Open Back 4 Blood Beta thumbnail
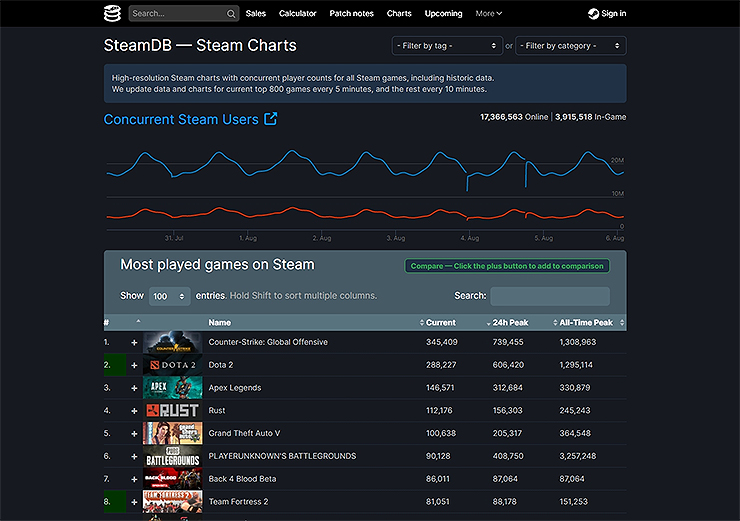The height and width of the screenshot is (521, 740). (x=173, y=479)
